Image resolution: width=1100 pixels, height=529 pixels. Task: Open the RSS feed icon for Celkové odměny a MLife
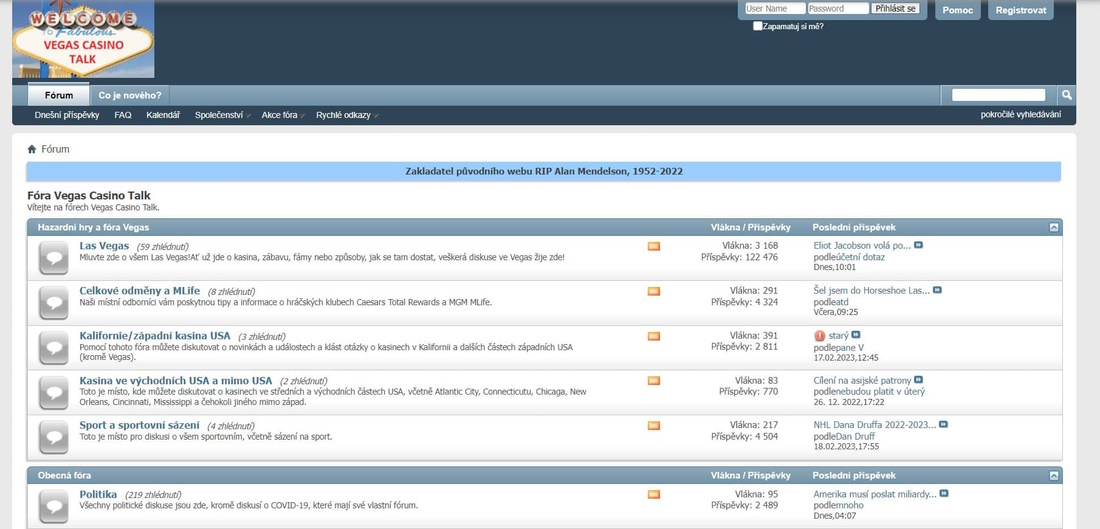pyautogui.click(x=654, y=291)
